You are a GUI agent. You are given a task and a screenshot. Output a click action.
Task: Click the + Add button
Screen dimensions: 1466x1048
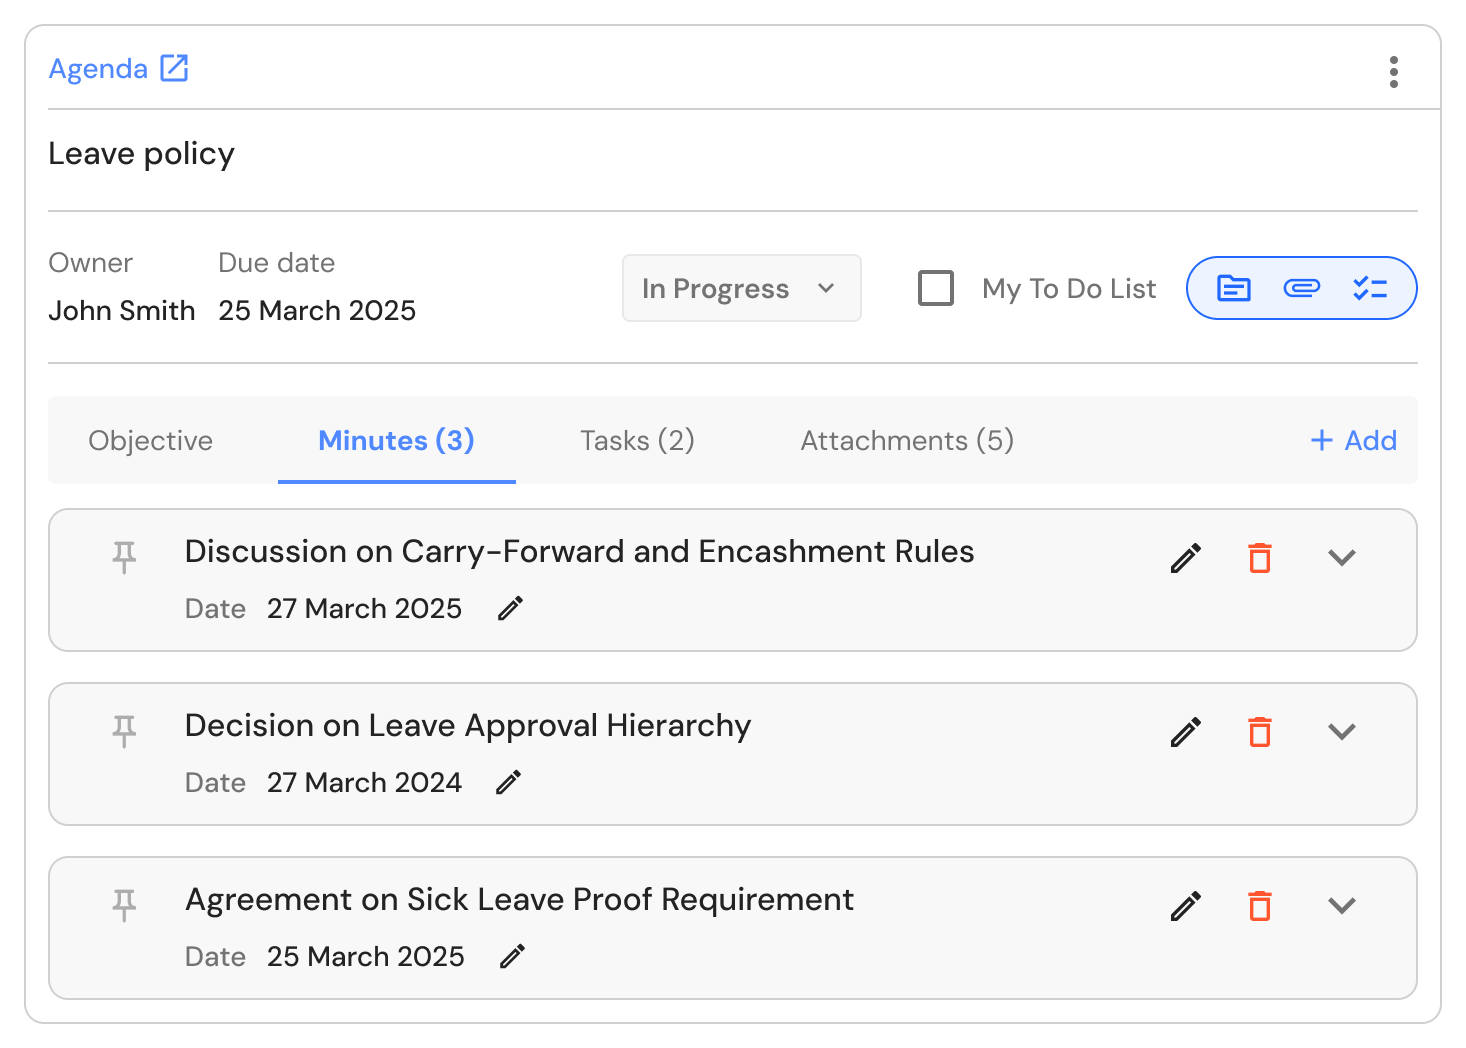[x=1353, y=441]
